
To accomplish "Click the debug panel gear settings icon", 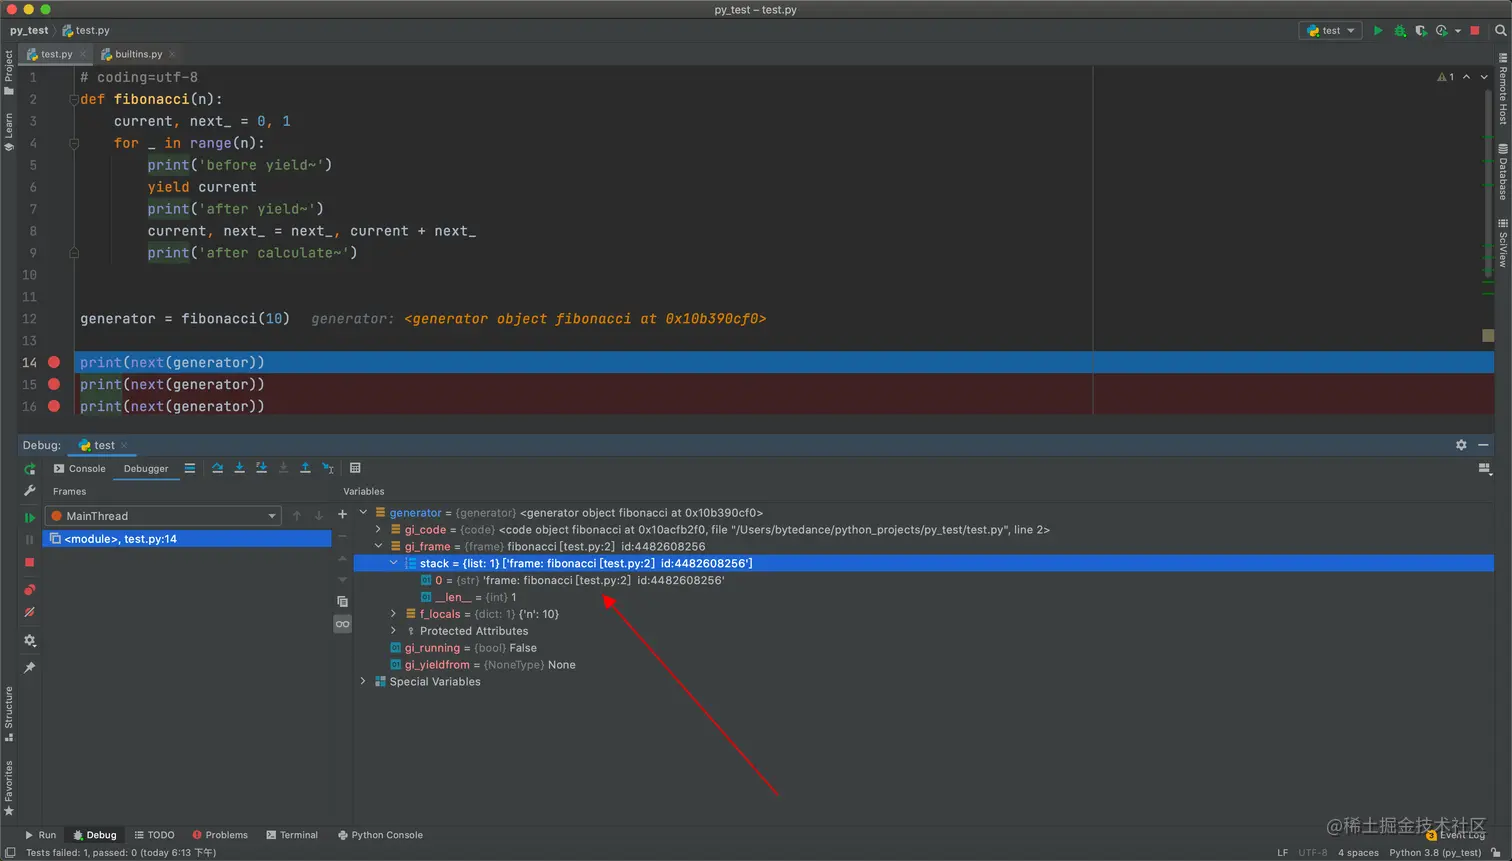I will 30,640.
